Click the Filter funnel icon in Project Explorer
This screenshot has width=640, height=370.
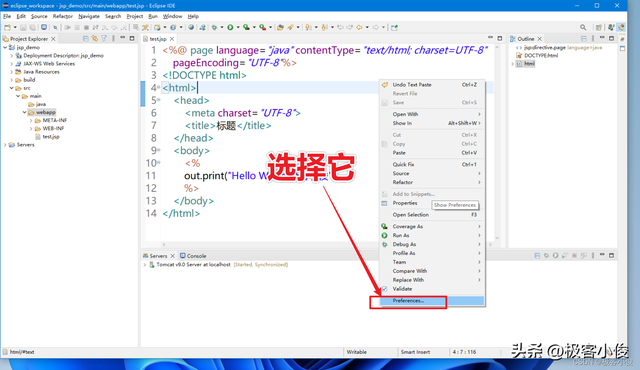tap(104, 38)
